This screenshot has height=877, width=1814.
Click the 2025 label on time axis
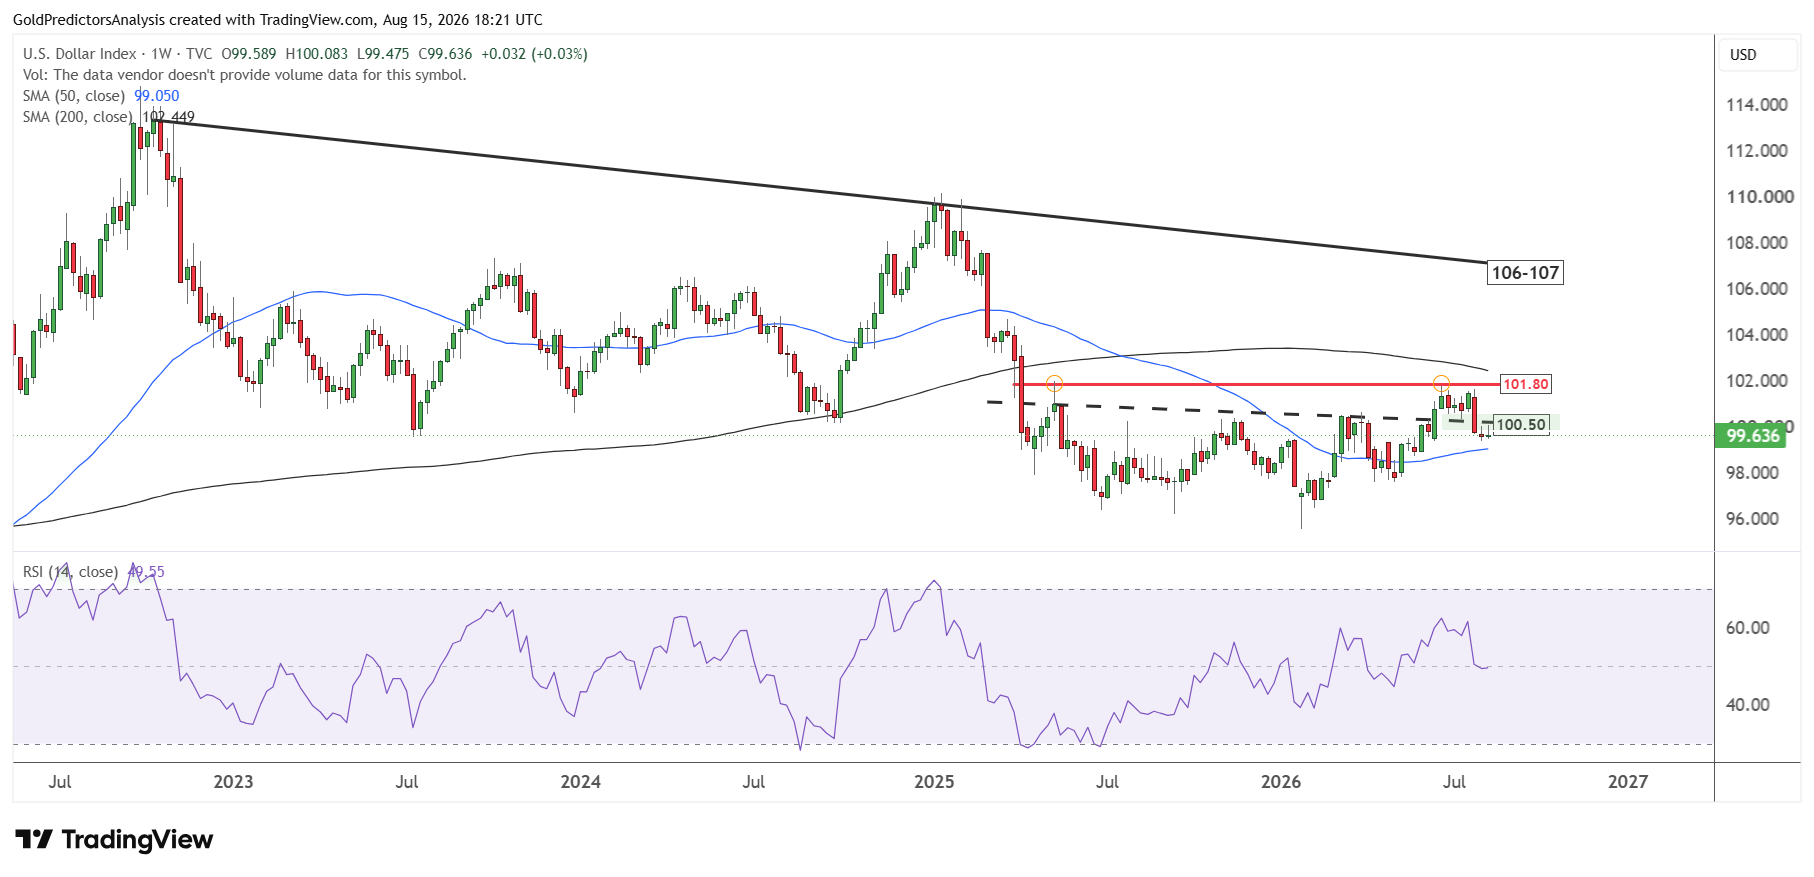point(934,782)
